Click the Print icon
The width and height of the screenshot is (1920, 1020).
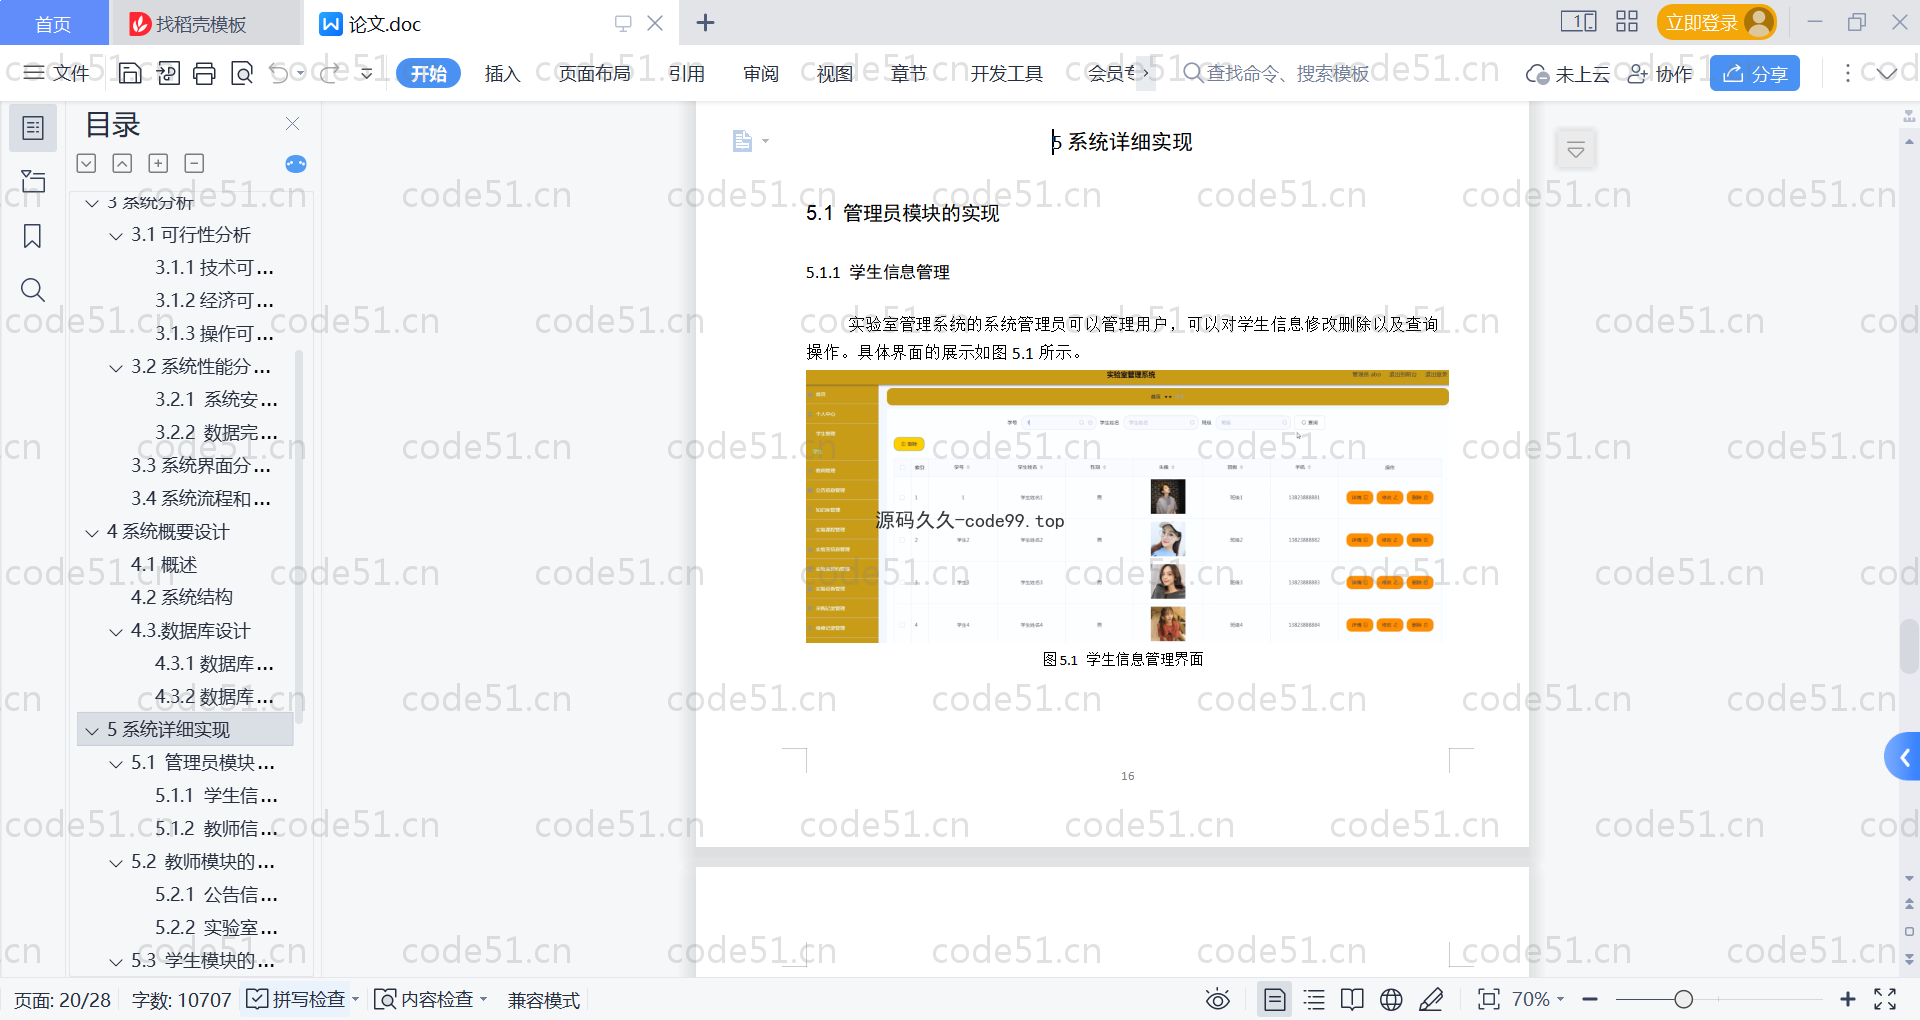(x=205, y=73)
